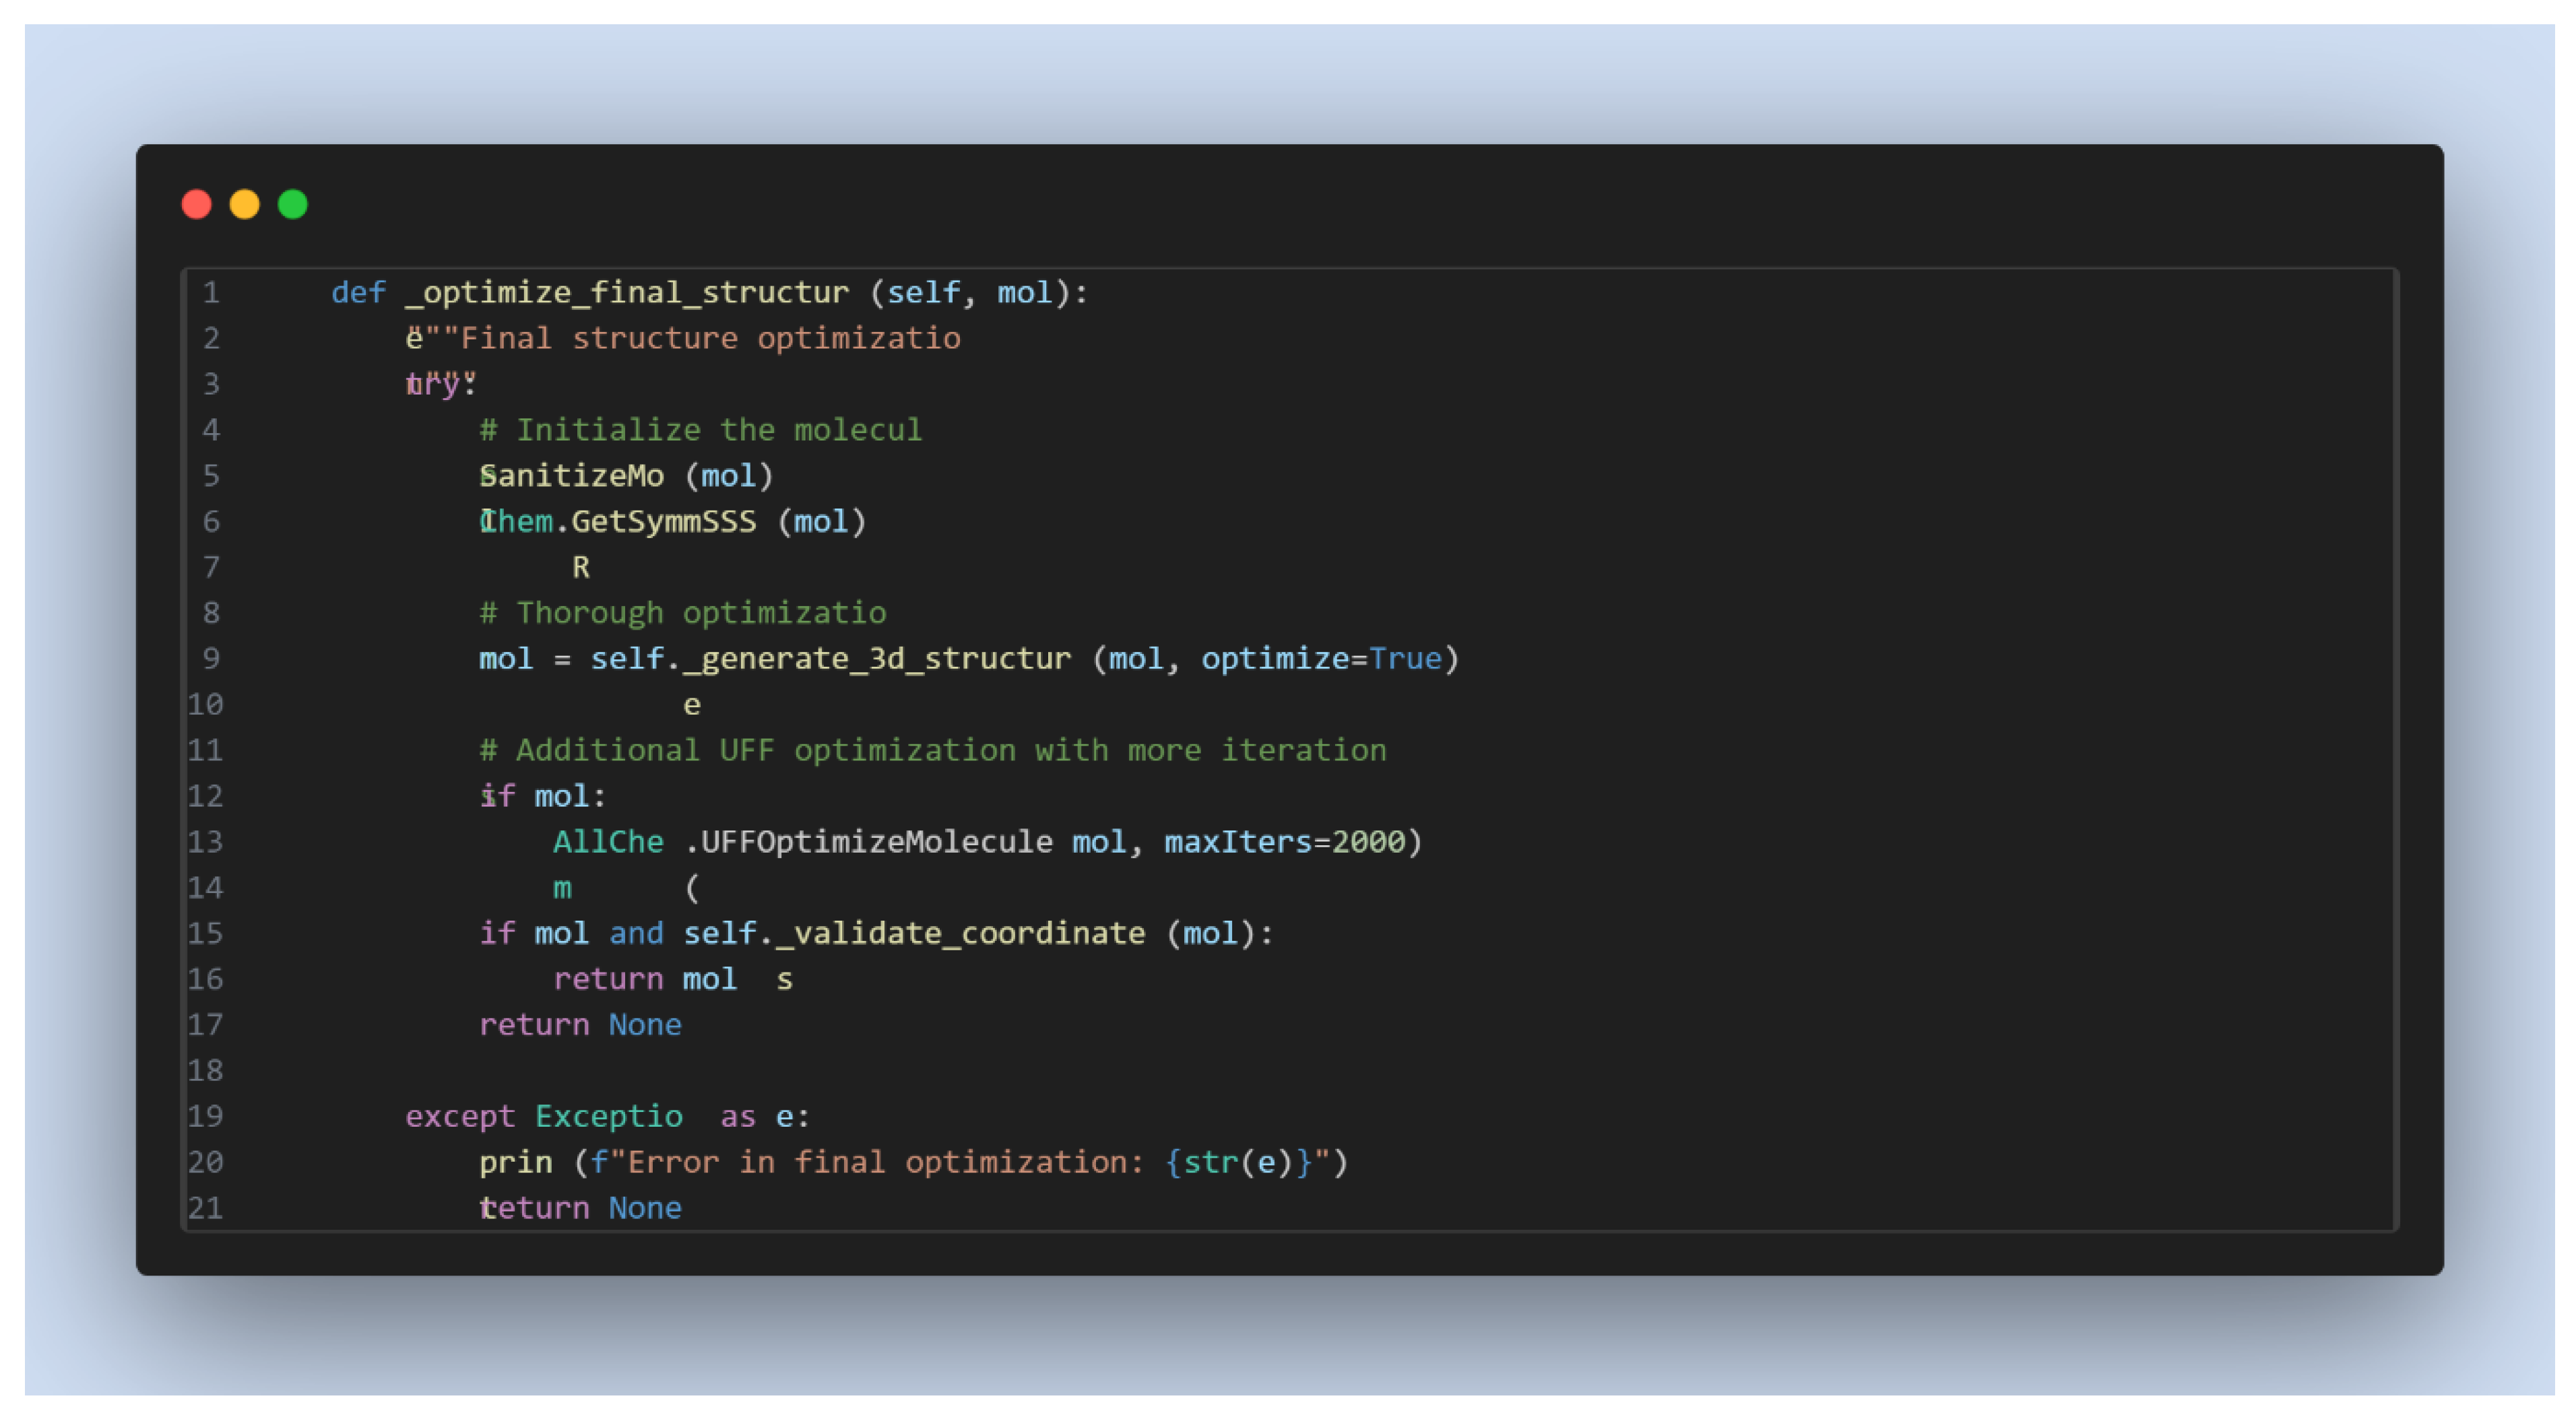Click the SanitizeMo call on line 5
Viewport: 2576px width, 1415px height.
(x=571, y=475)
